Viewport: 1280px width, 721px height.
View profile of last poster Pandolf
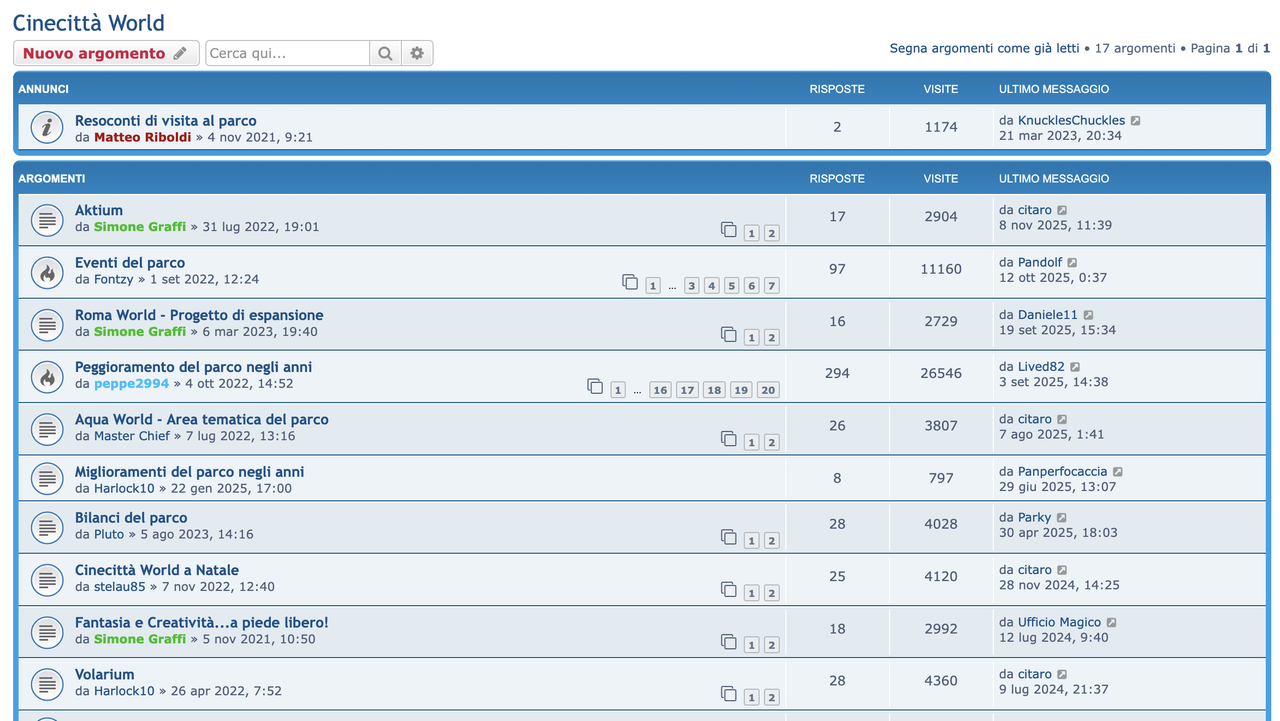click(x=1040, y=262)
